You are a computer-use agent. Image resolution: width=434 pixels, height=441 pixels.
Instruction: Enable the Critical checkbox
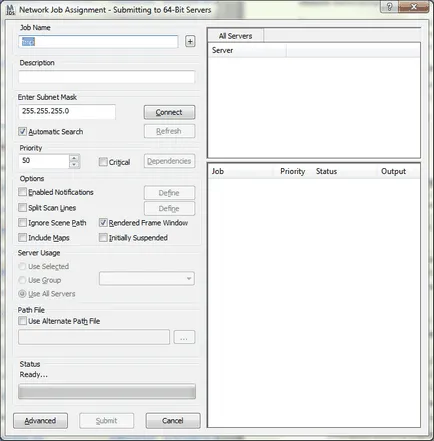[103, 162]
